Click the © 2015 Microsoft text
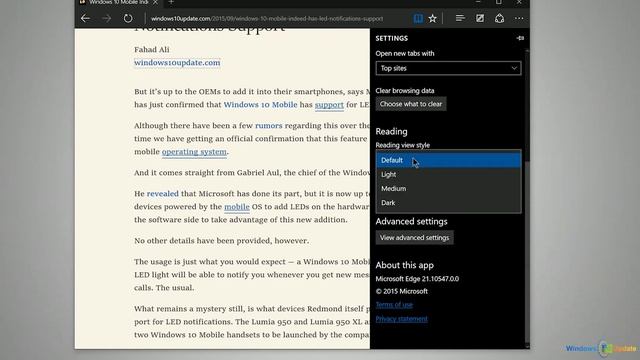The width and height of the screenshot is (640, 360). [402, 291]
